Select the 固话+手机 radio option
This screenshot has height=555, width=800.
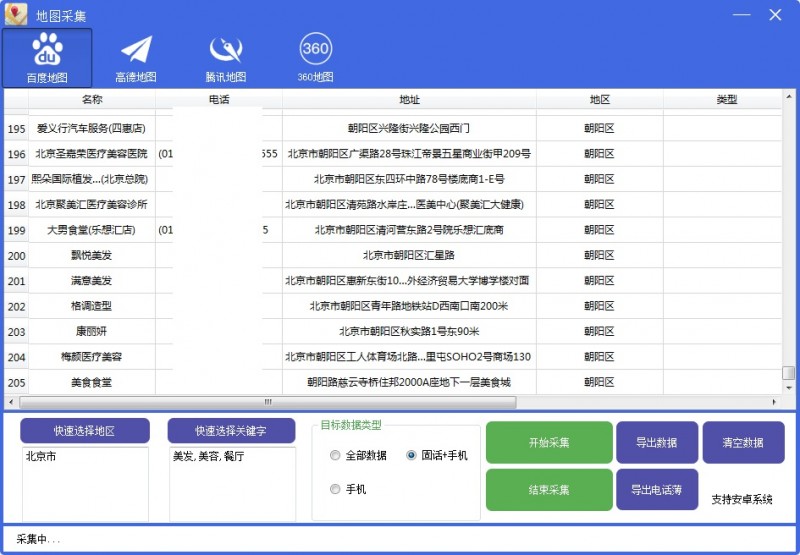coord(411,456)
